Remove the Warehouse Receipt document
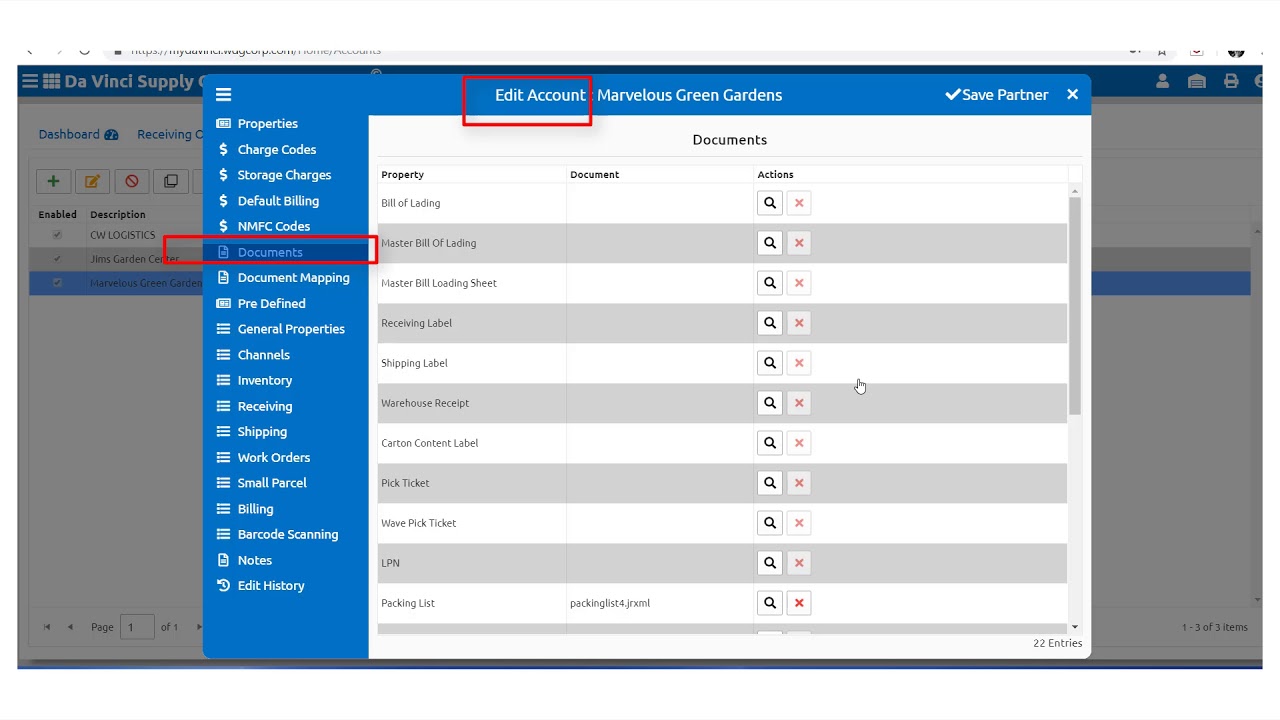Screen dimensions: 1280x720 point(799,403)
